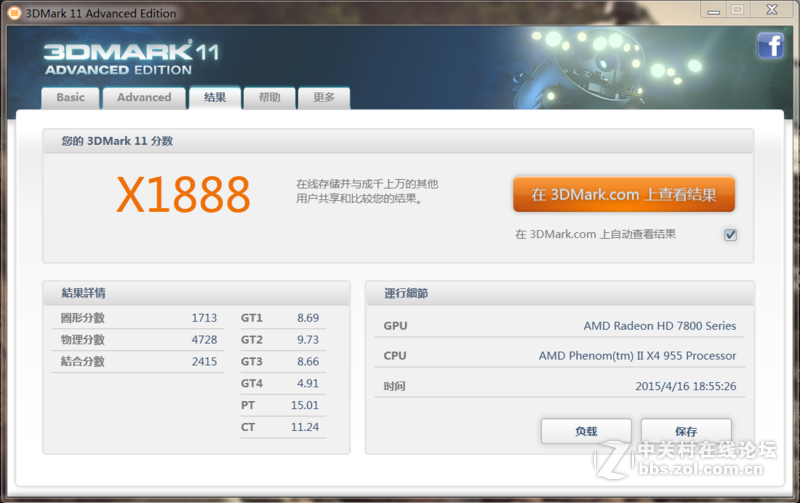Screen dimensions: 800x503
Task: Close the 3DMark 11 window
Action: coord(772,10)
